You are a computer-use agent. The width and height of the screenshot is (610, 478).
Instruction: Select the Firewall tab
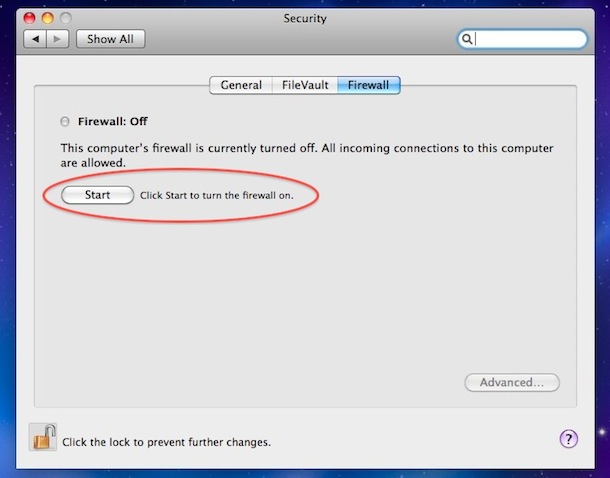click(368, 85)
